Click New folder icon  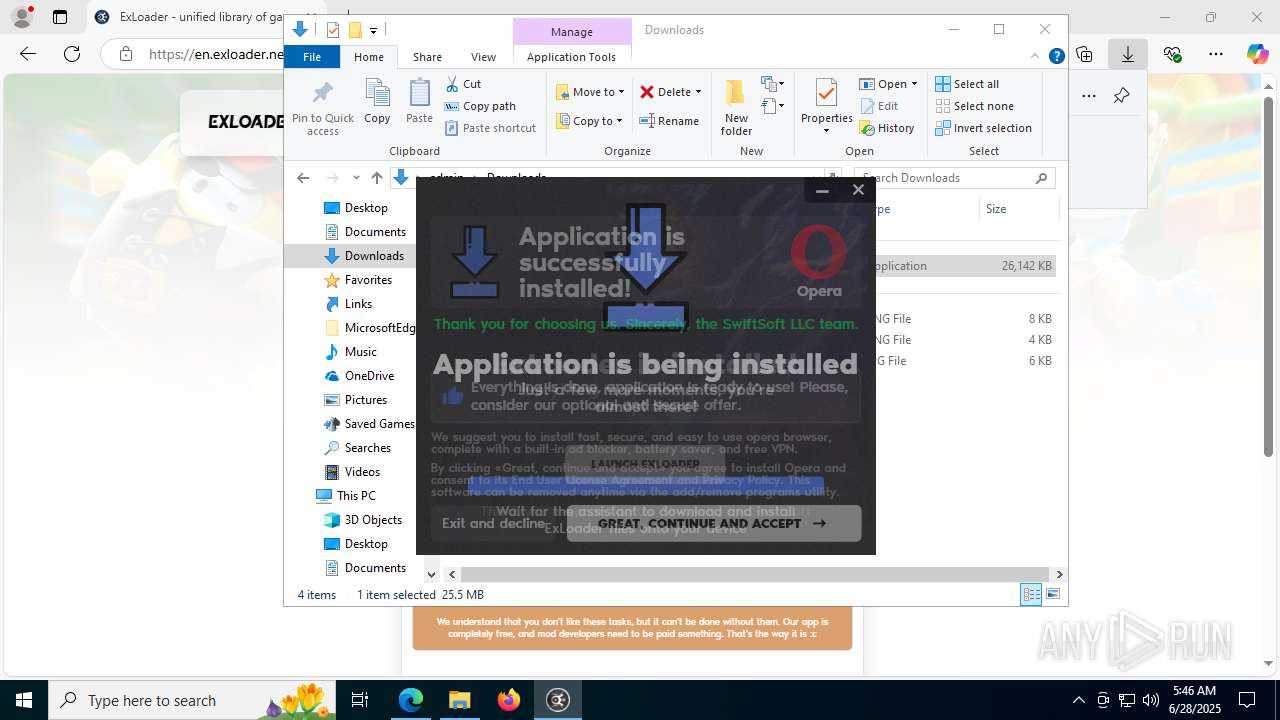736,93
